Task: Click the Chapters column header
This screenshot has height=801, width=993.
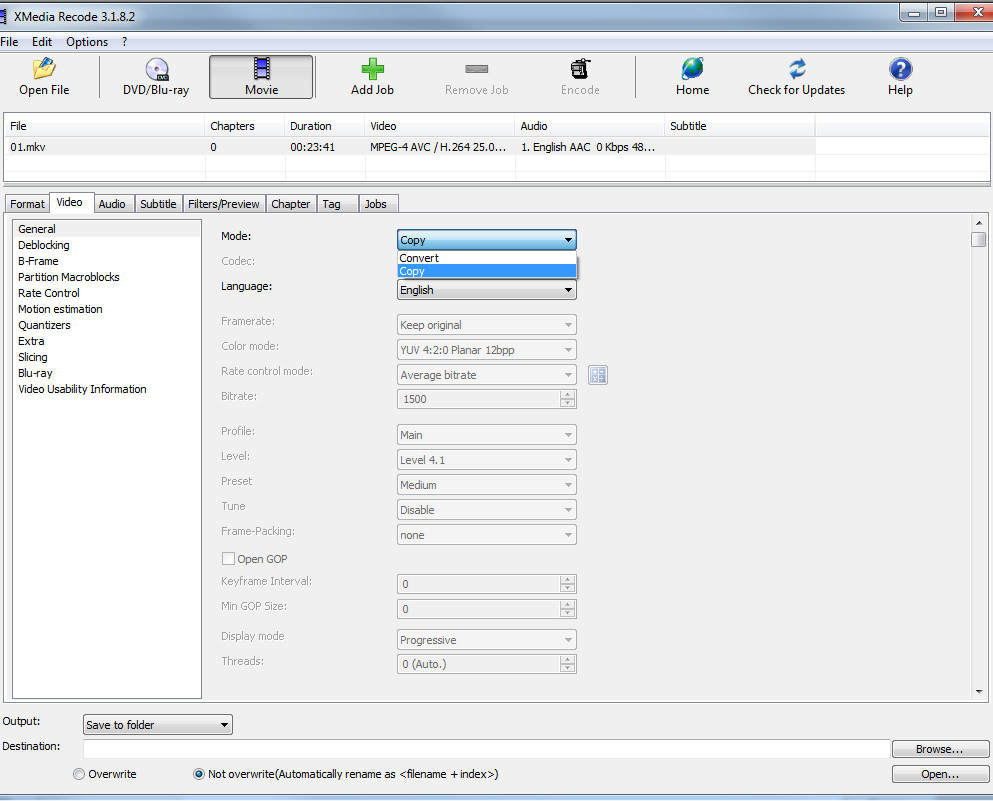Action: pos(244,126)
